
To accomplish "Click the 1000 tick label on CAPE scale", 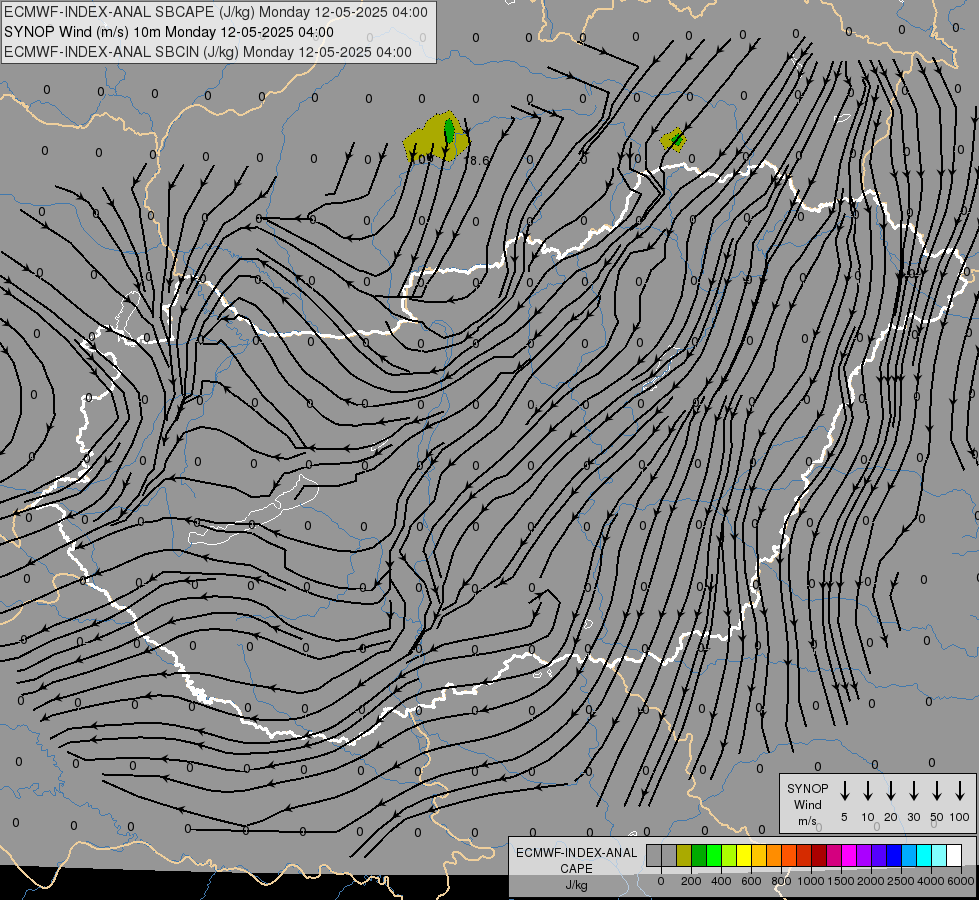I will (x=810, y=881).
